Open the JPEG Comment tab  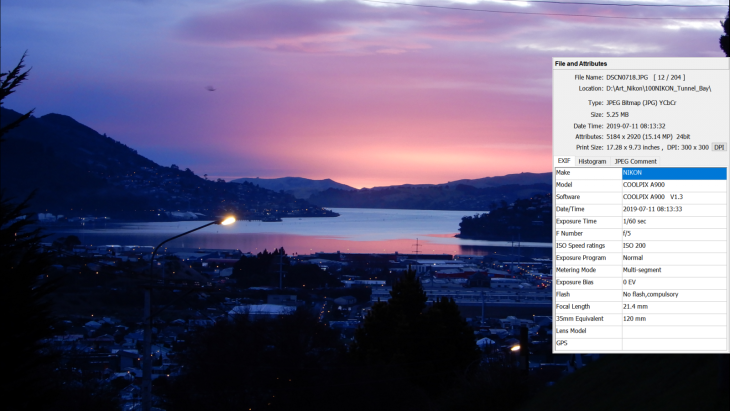pos(635,160)
